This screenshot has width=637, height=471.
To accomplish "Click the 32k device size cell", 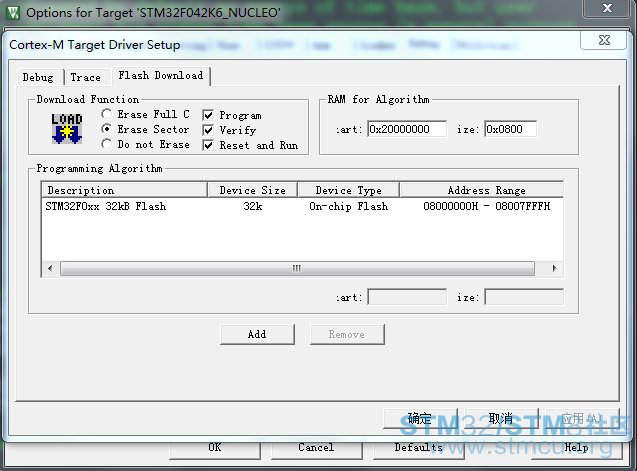I will [x=253, y=206].
